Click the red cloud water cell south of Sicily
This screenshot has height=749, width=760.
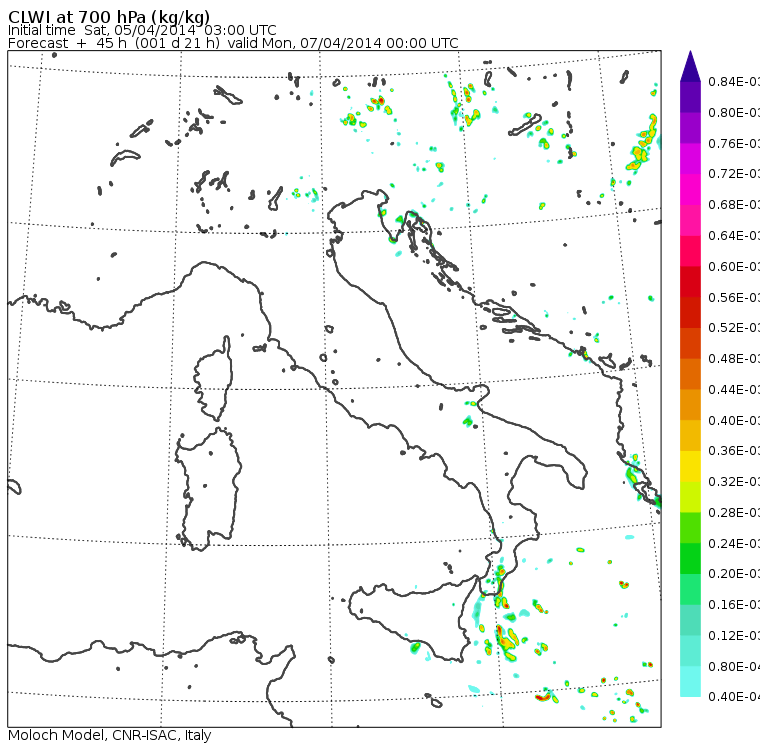pos(542,698)
